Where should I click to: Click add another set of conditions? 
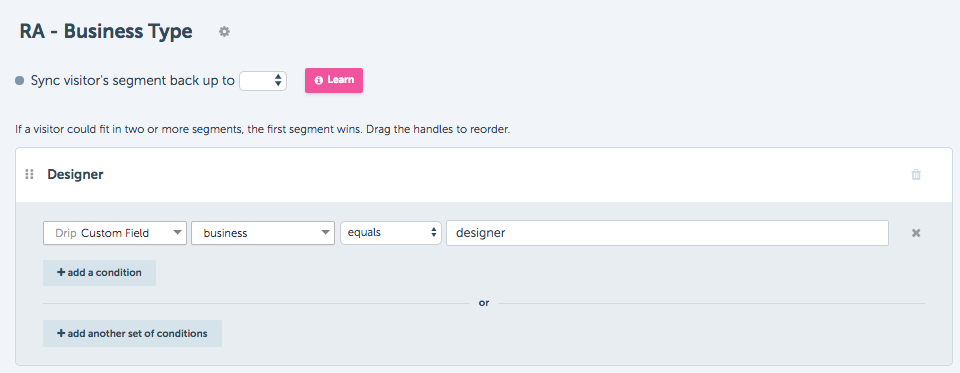(x=132, y=334)
